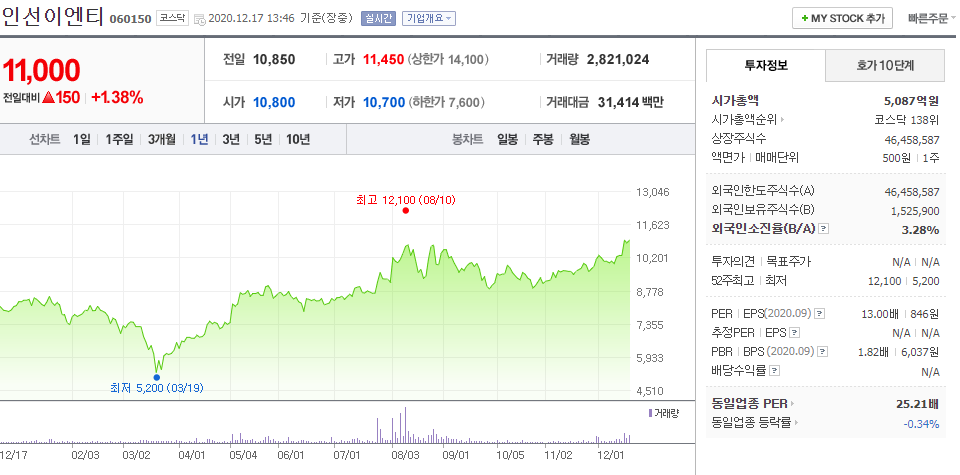This screenshot has width=960, height=475.
Task: Select the 5년 line chart period
Action: coord(263,140)
